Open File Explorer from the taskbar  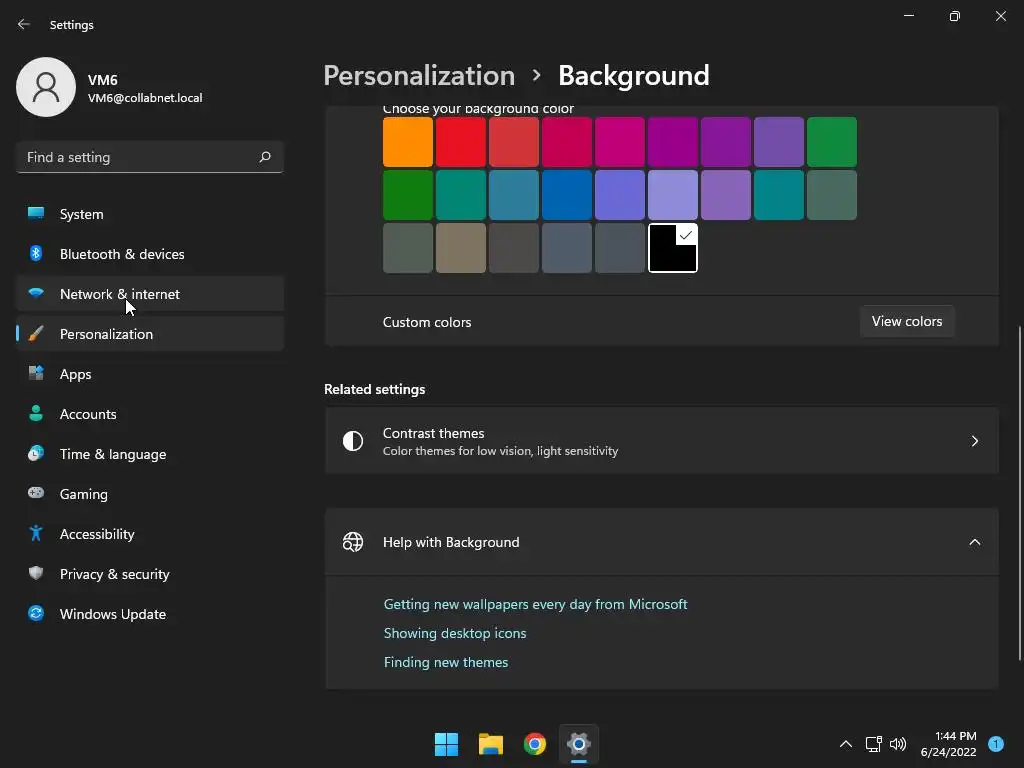[x=490, y=744]
